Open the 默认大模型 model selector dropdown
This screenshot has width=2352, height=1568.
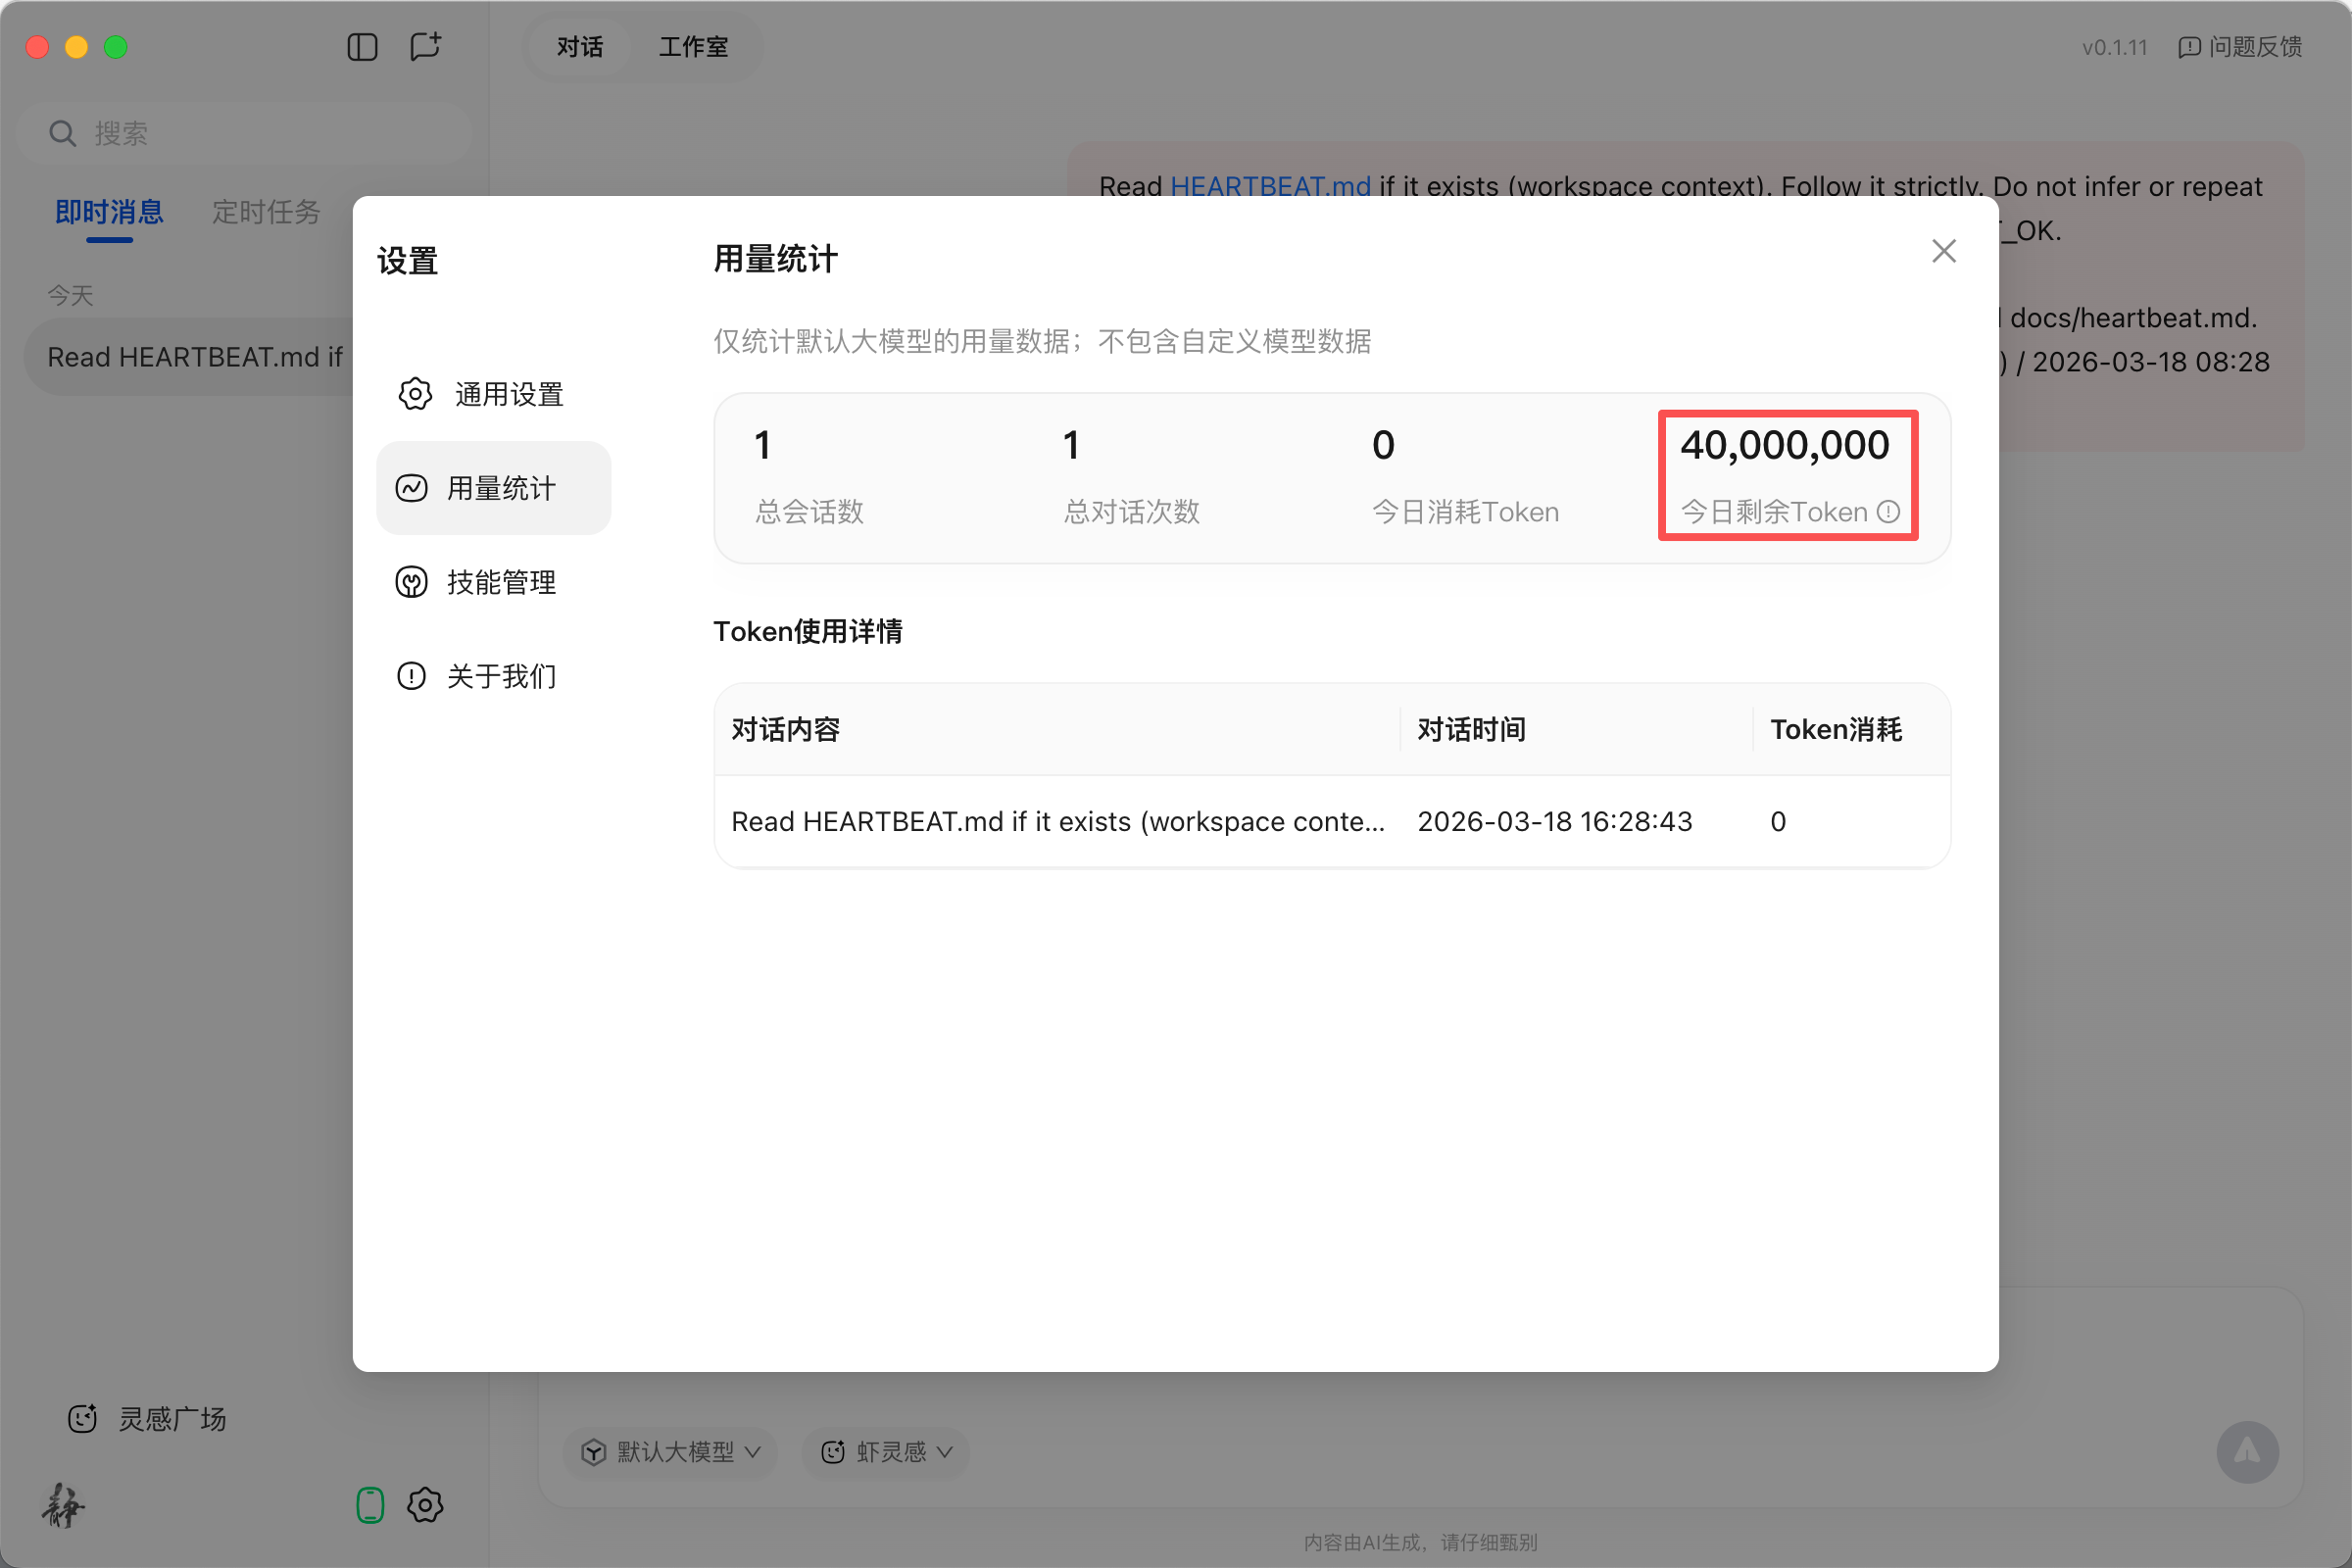coord(670,1452)
